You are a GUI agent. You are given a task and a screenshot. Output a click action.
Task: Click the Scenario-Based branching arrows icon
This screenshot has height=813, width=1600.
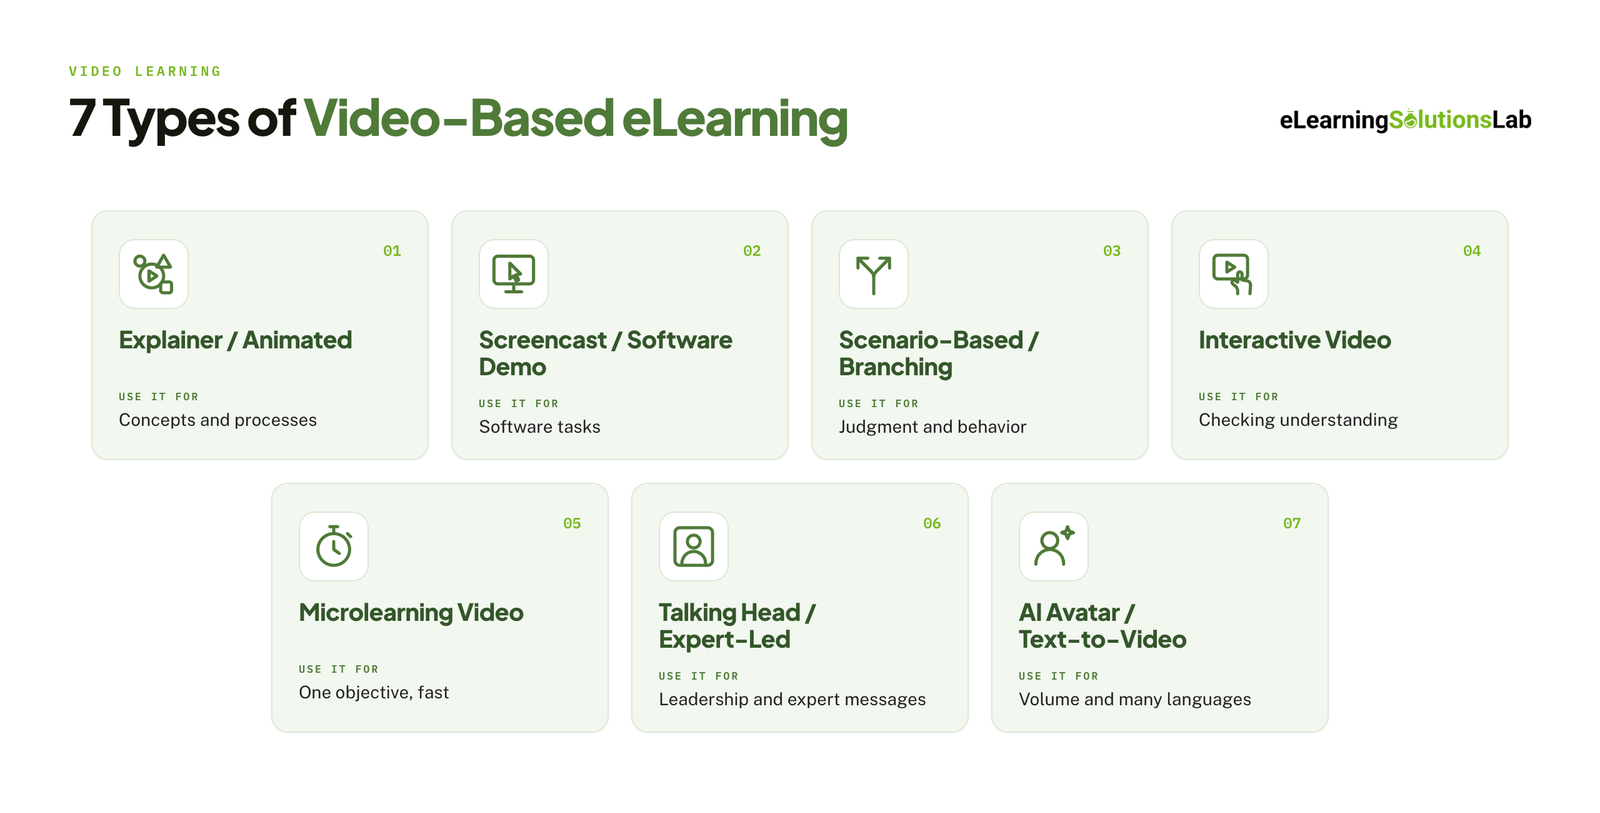pos(874,274)
